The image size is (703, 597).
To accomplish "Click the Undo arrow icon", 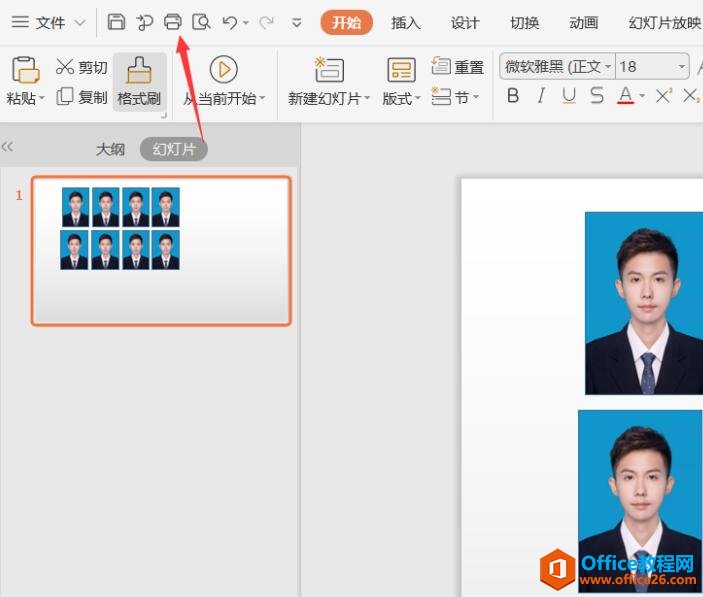I will (x=230, y=22).
